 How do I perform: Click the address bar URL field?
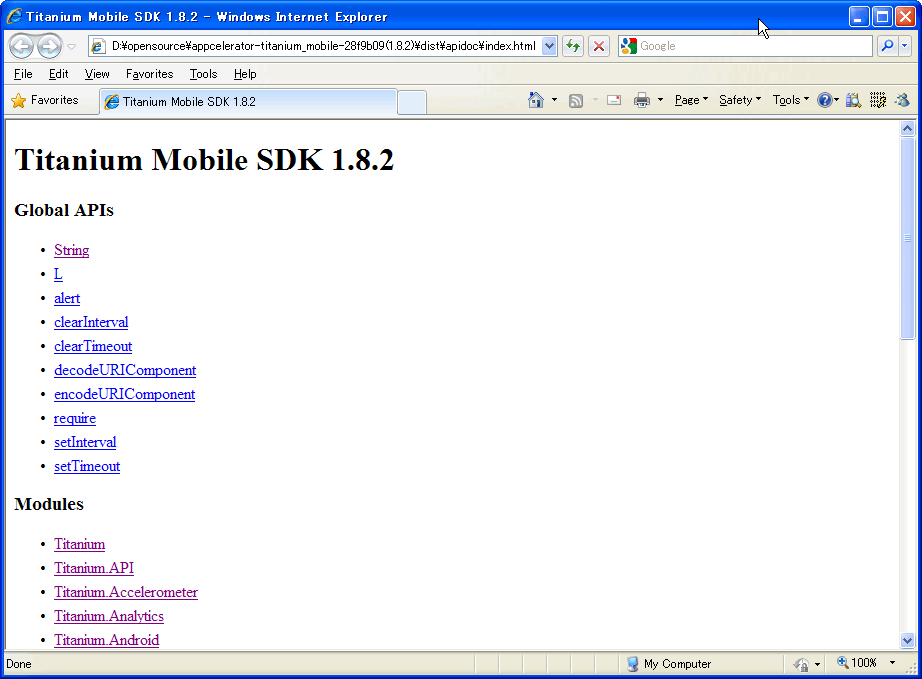[x=323, y=46]
